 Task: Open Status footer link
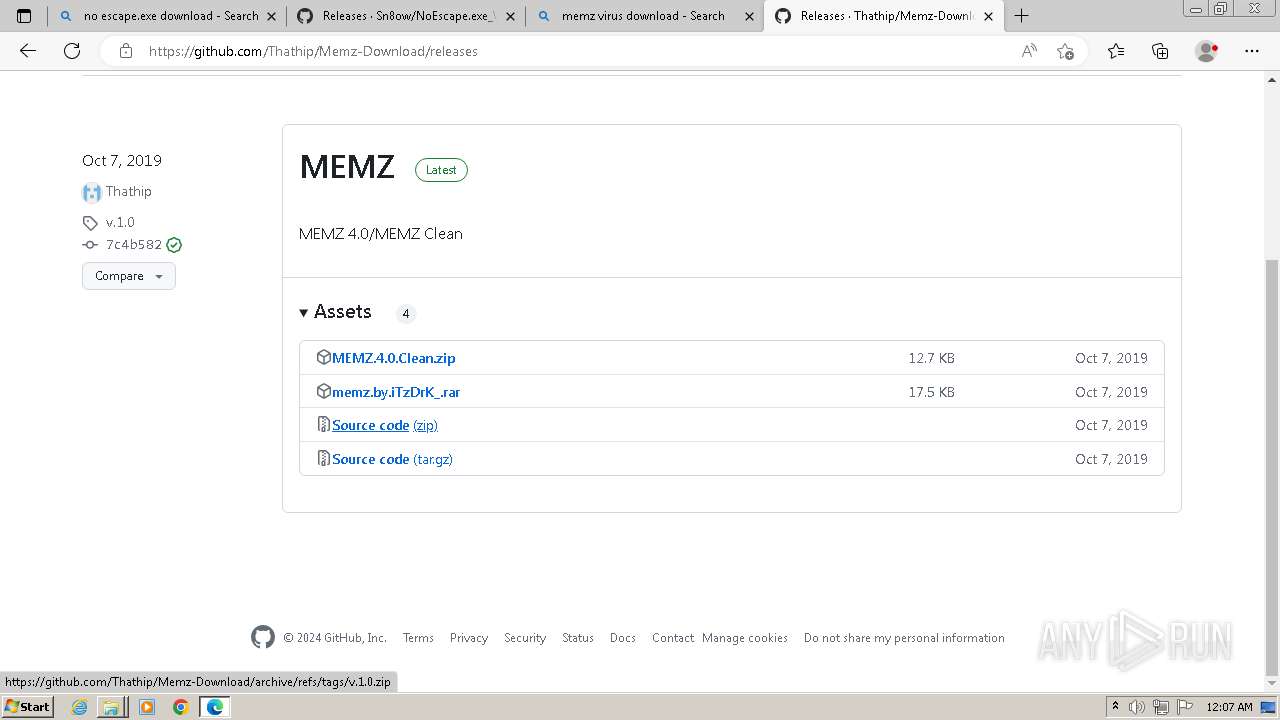pyautogui.click(x=578, y=638)
